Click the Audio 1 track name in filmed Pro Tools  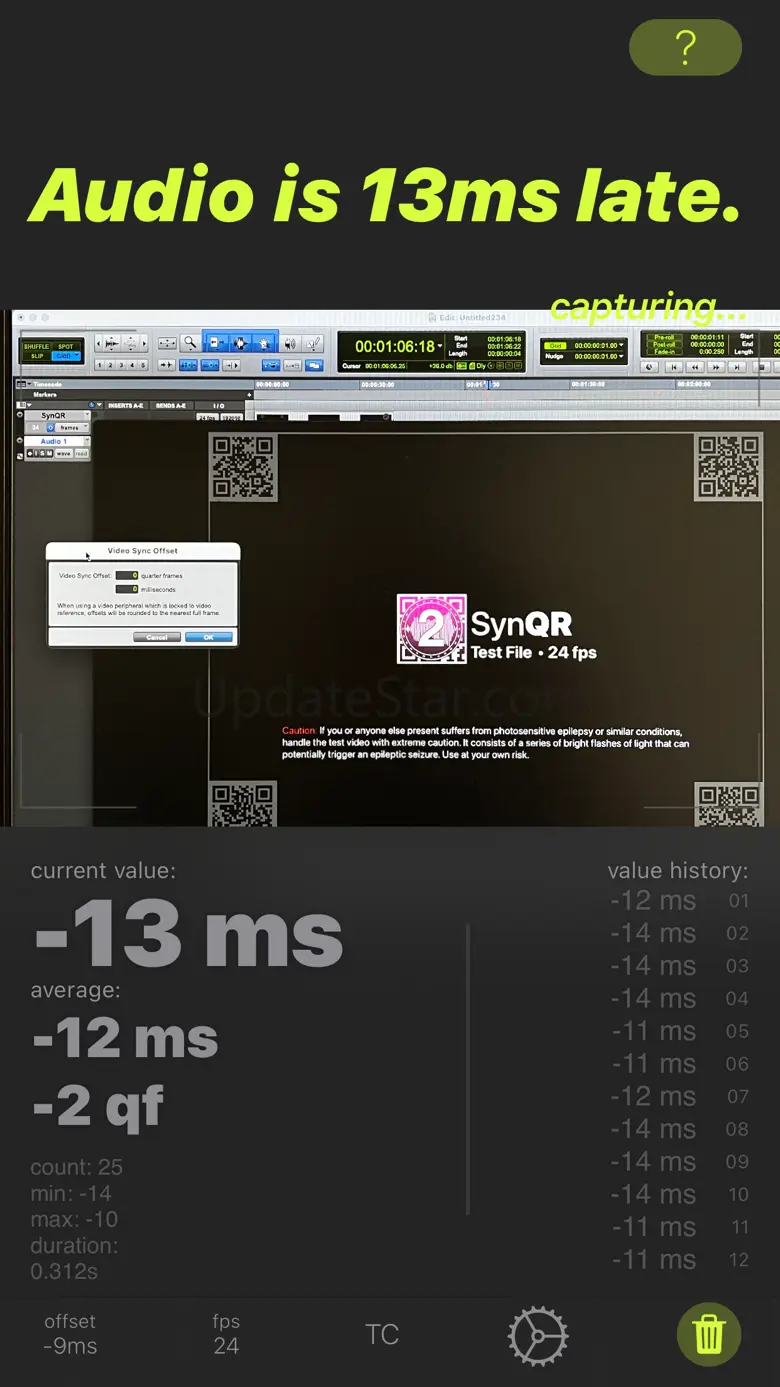coord(54,441)
